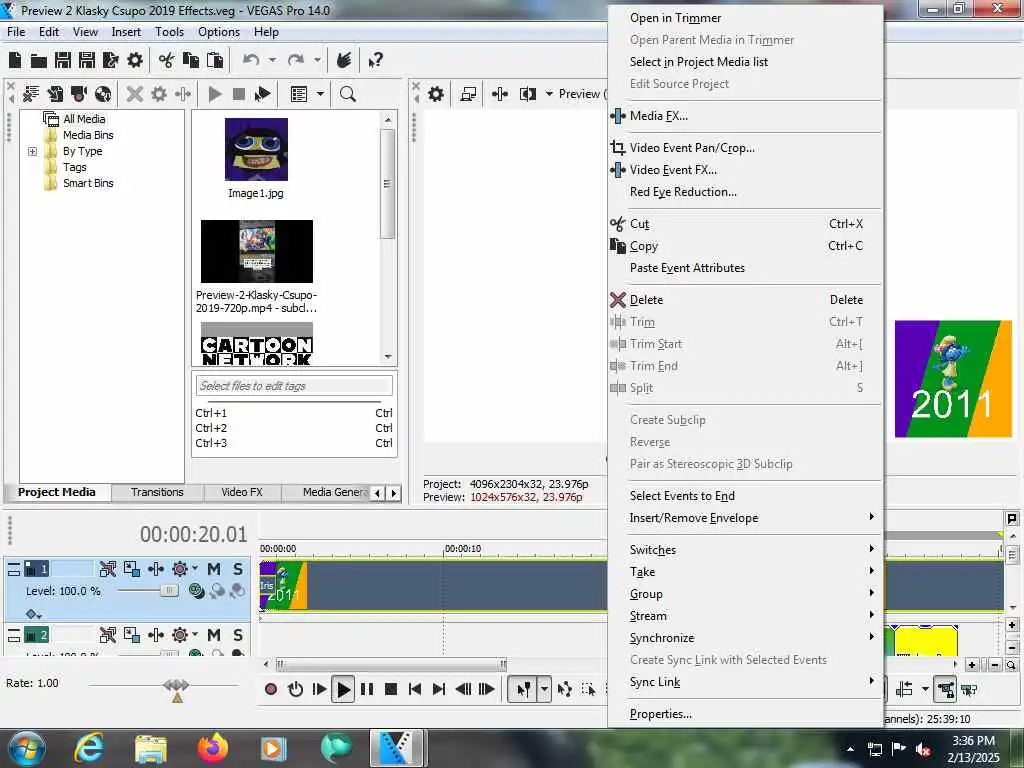The image size is (1024, 768).
Task: Click Select Events to End
Action: pos(745,496)
